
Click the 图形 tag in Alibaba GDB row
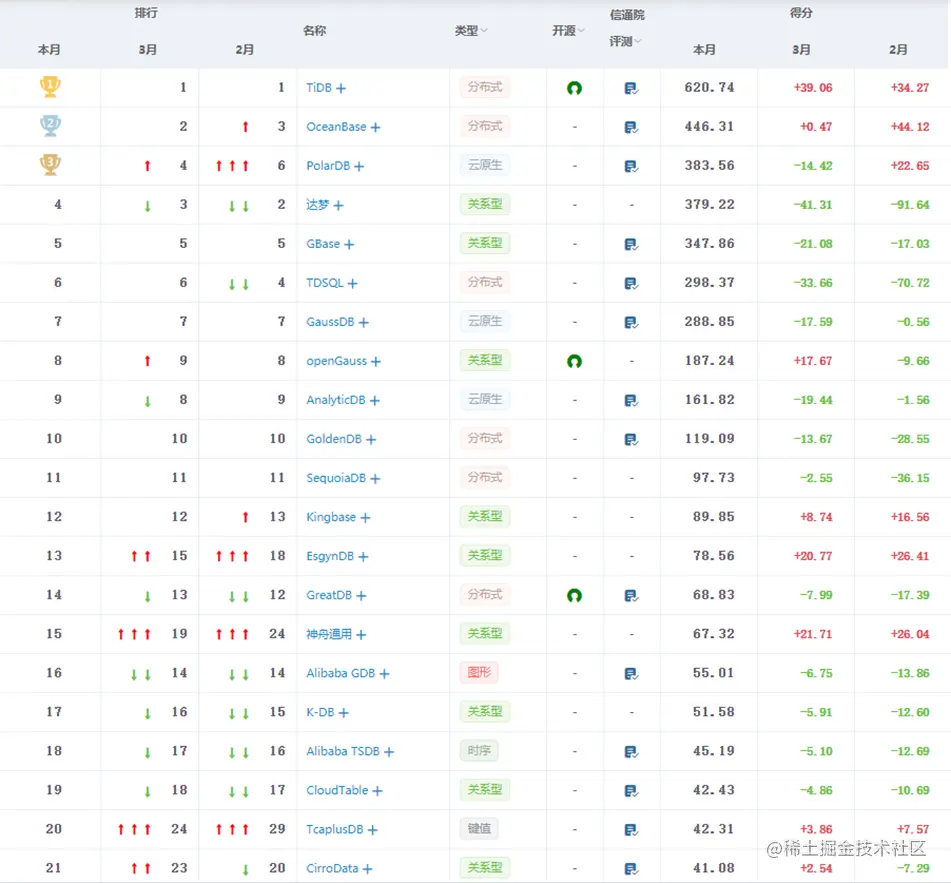click(x=479, y=673)
